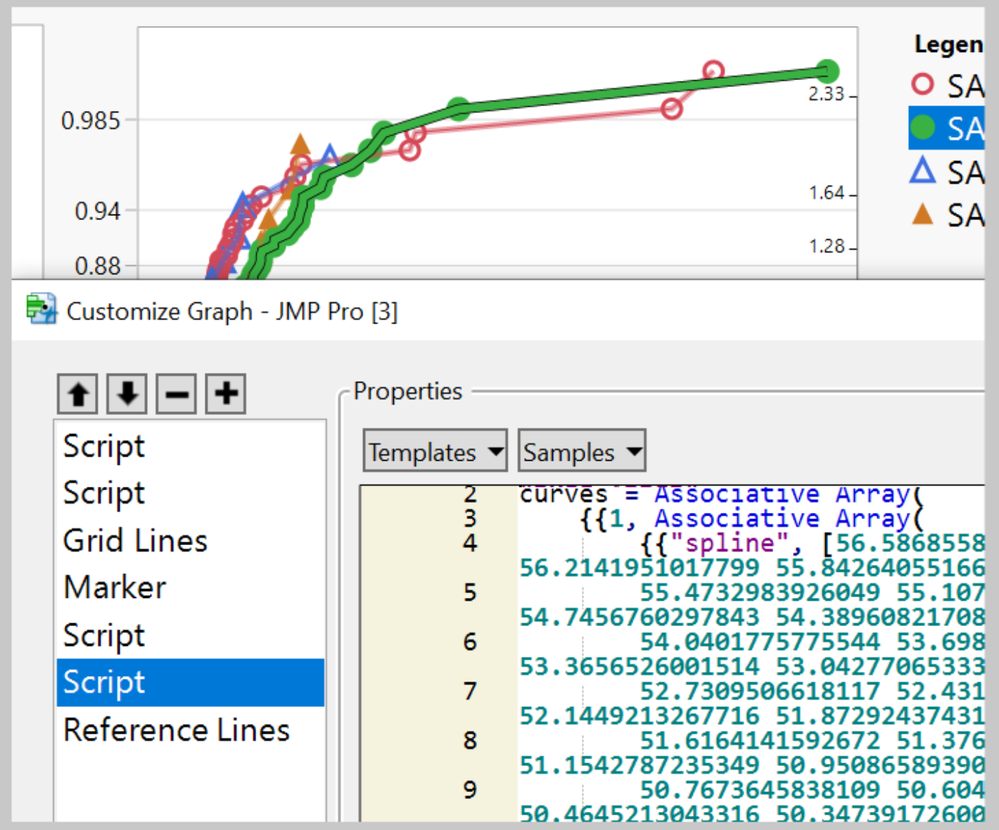Screen dimensions: 999x830
Task: Remove item with the minus button
Action: pyautogui.click(x=176, y=394)
